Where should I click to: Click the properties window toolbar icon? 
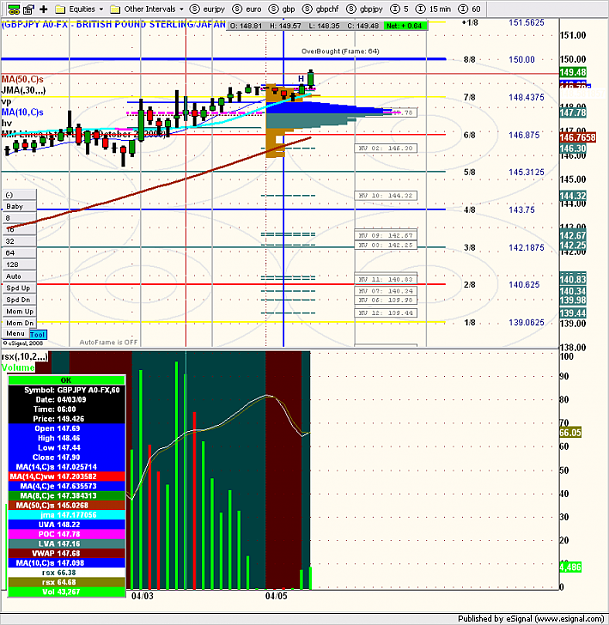coord(28,9)
